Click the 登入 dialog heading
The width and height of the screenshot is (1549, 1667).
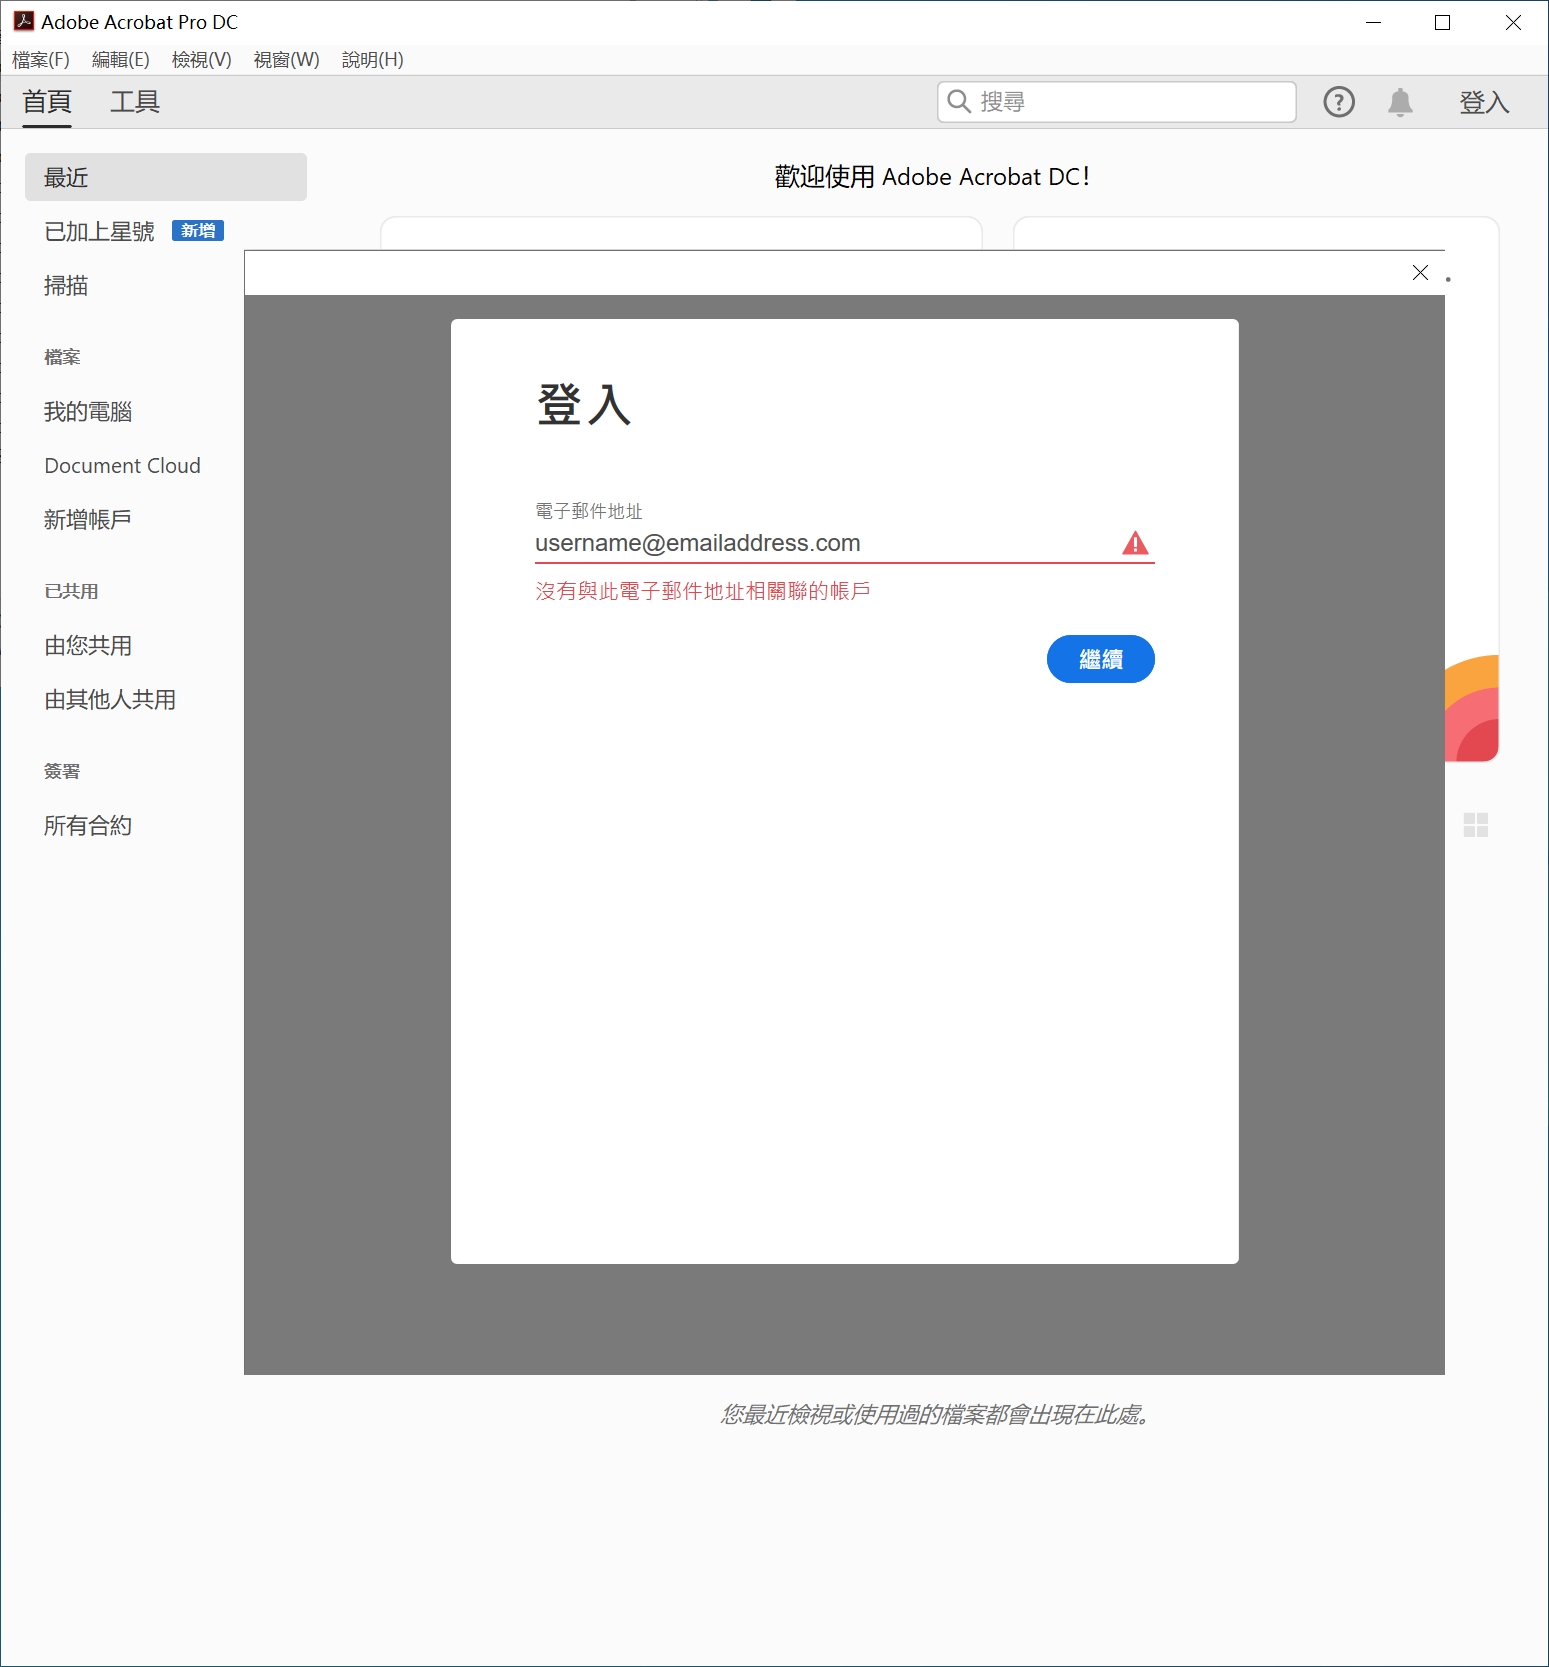[585, 405]
